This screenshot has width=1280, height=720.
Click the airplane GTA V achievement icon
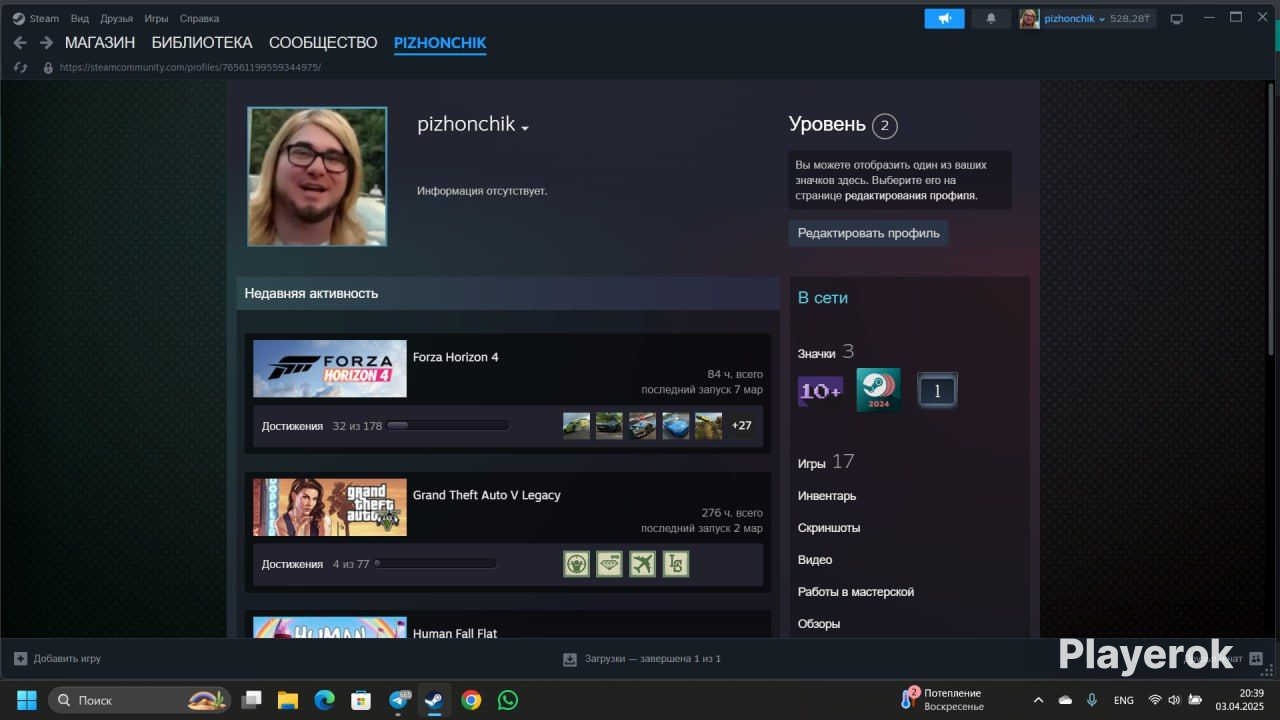(x=642, y=564)
